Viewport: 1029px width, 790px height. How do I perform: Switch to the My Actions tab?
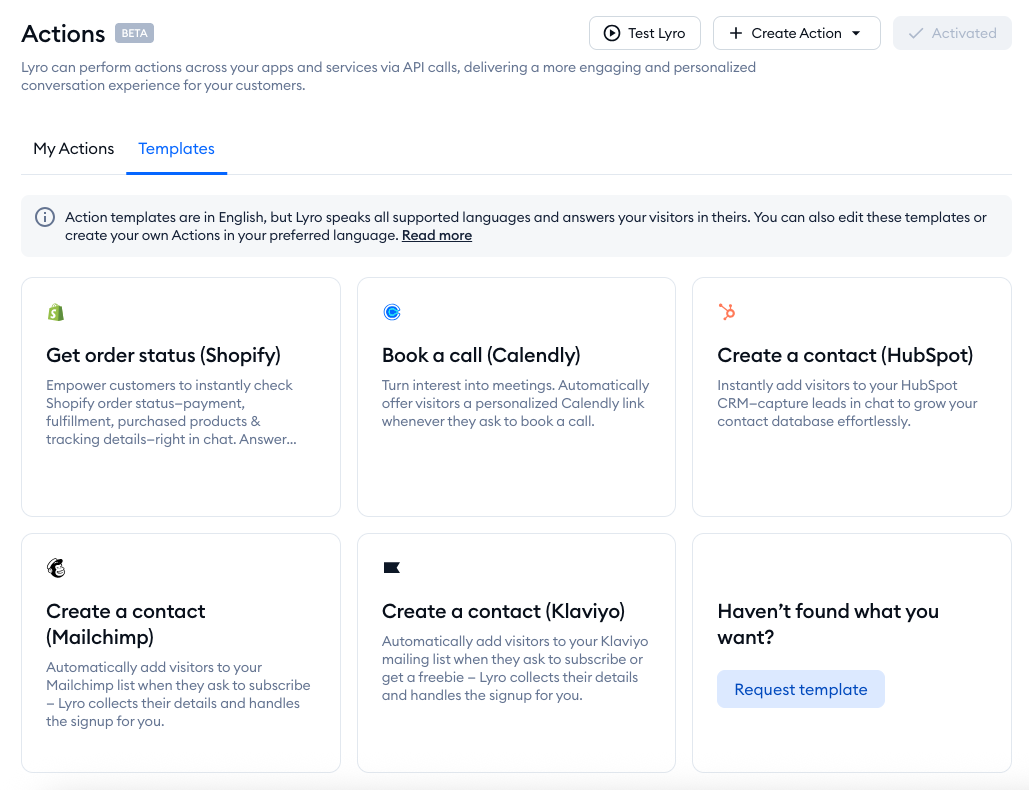point(74,149)
